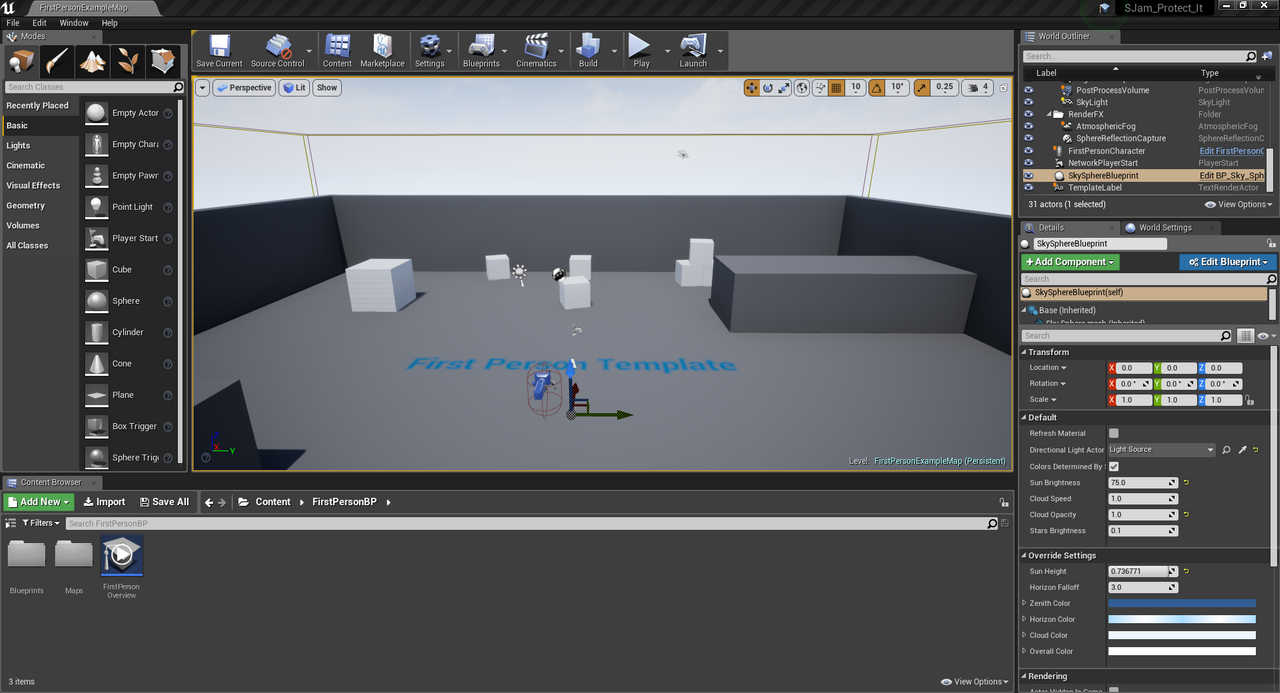Open the Perspective viewport dropdown
The width and height of the screenshot is (1280, 693).
(x=244, y=88)
